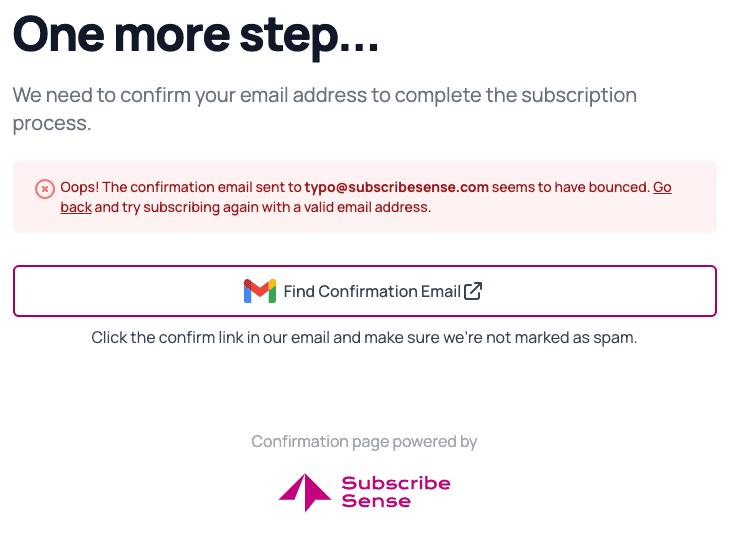Select the "One more step..." heading

(196, 35)
